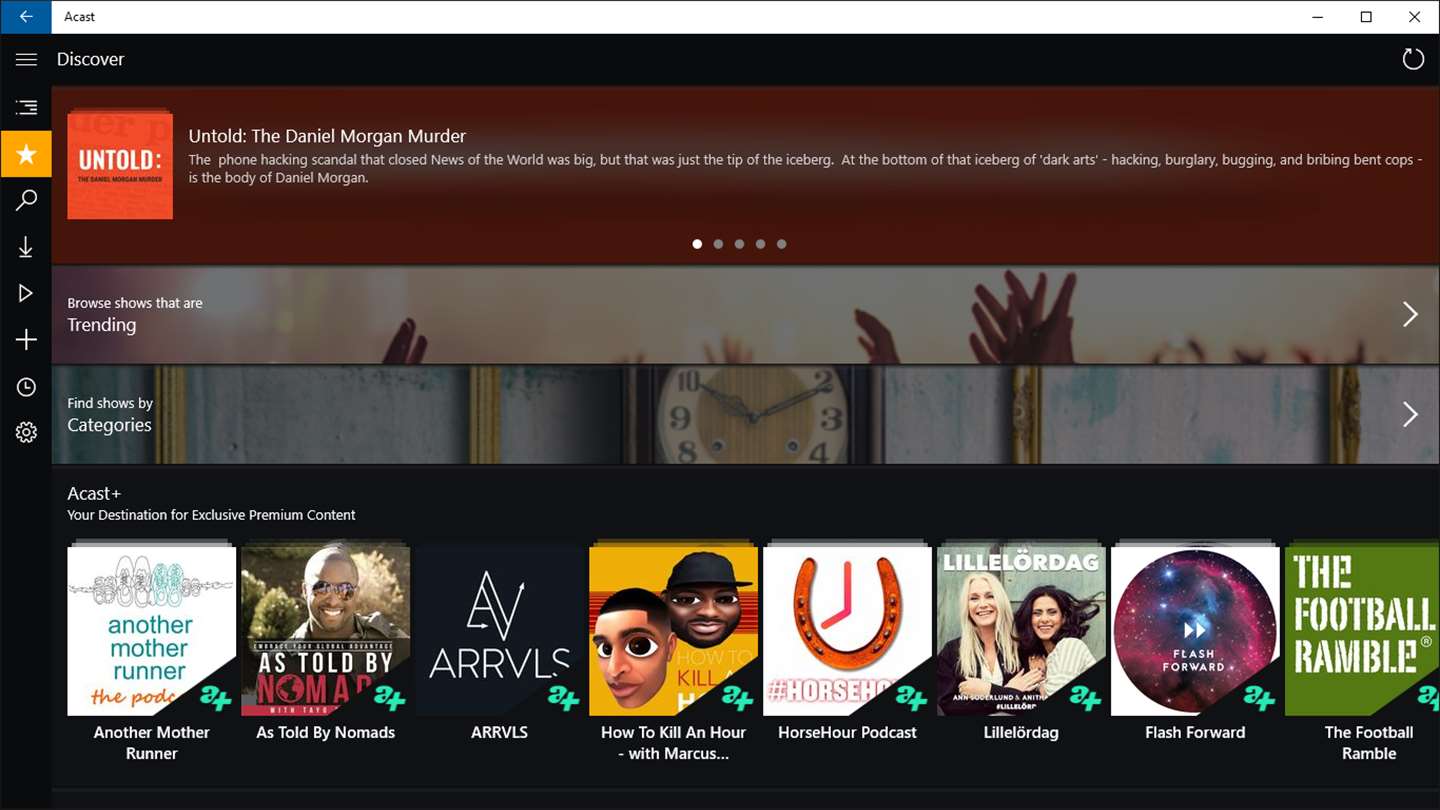Open the playlist queue sidebar icon
Viewport: 1440px width, 810px height.
click(x=26, y=107)
